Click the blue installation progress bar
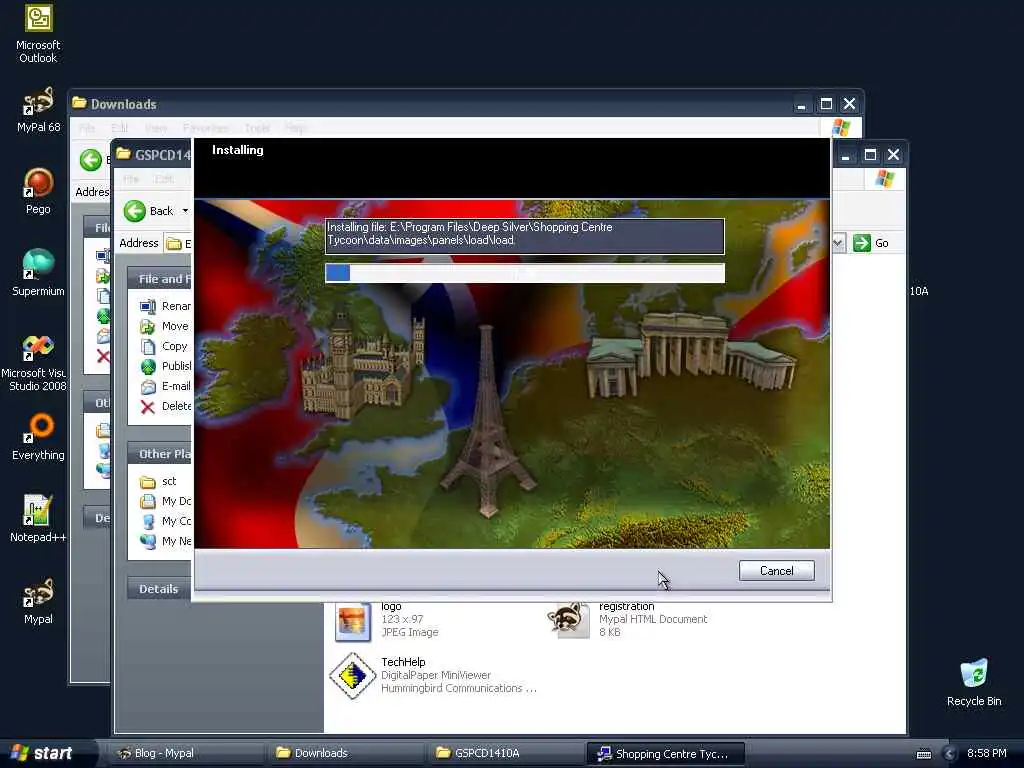Screen dimensions: 1024x768 [525, 273]
